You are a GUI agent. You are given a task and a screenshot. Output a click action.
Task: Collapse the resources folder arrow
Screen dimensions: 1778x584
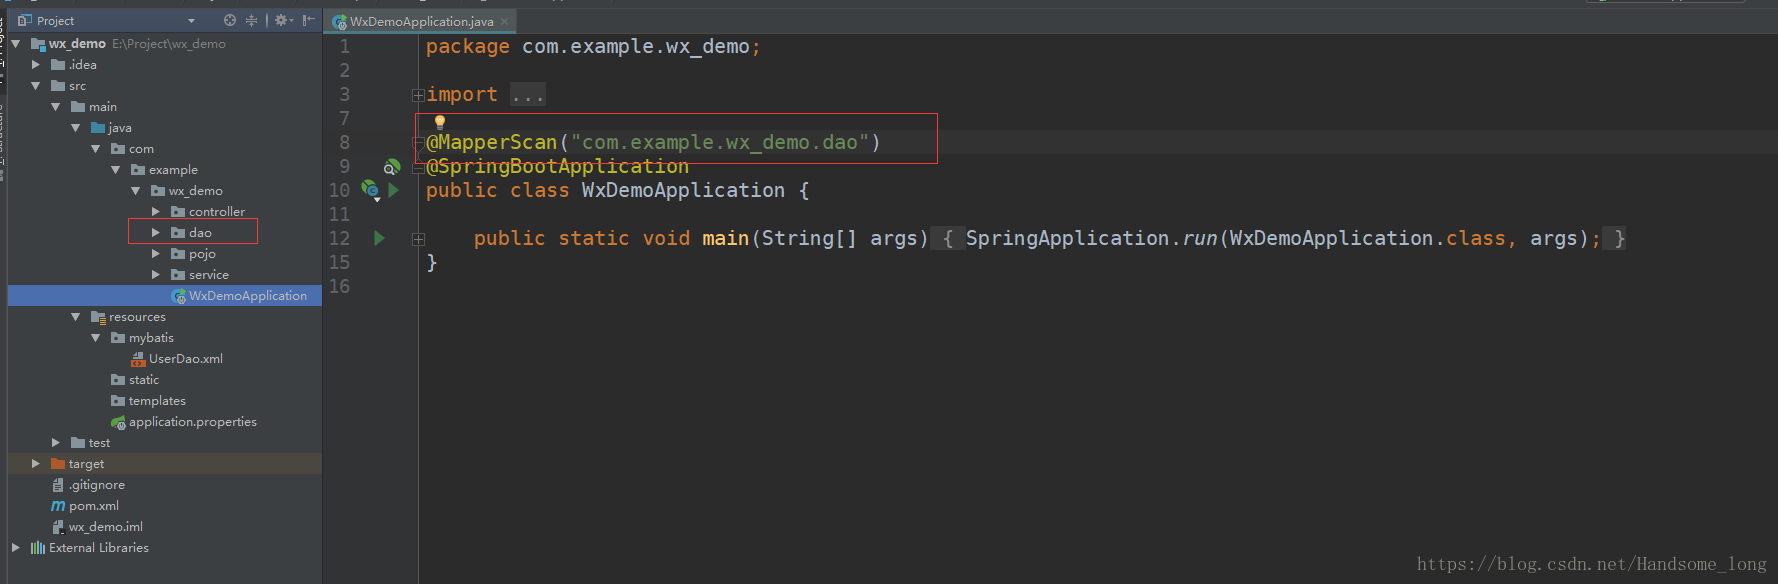click(76, 317)
